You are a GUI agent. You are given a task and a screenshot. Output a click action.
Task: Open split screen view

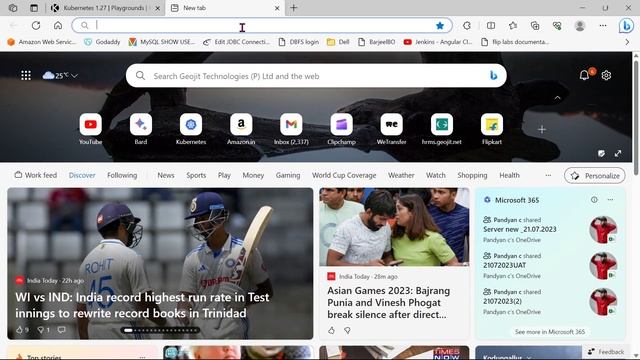[x=491, y=26]
